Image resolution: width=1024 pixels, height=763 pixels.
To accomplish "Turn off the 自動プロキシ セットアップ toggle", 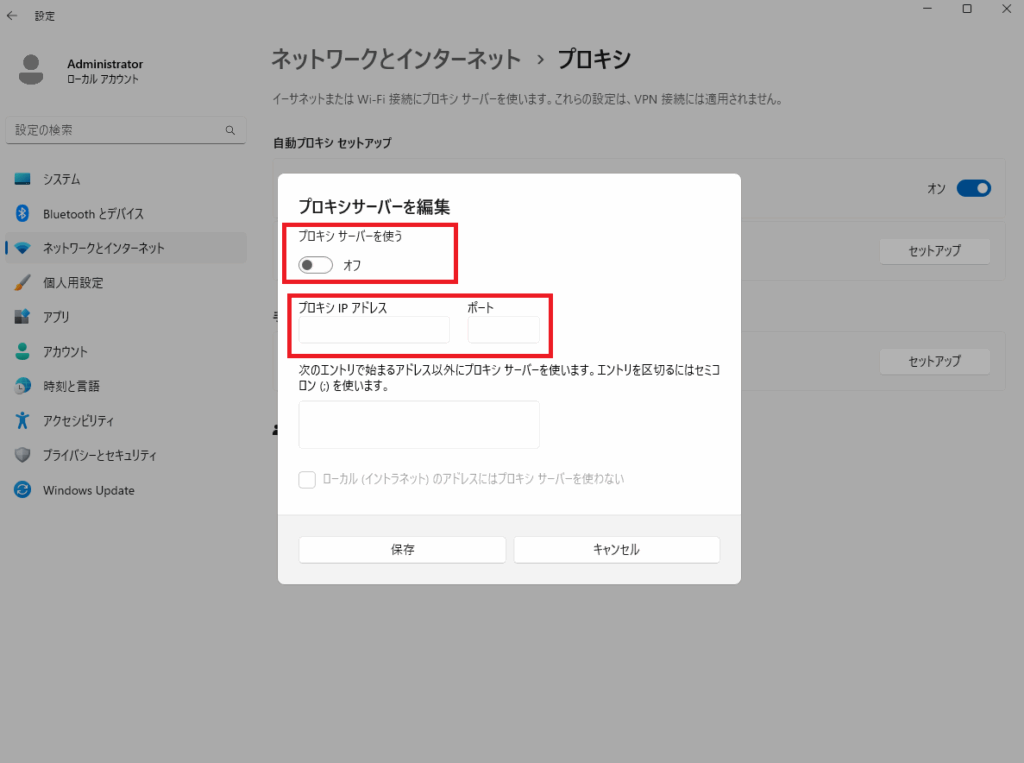I will click(x=972, y=188).
